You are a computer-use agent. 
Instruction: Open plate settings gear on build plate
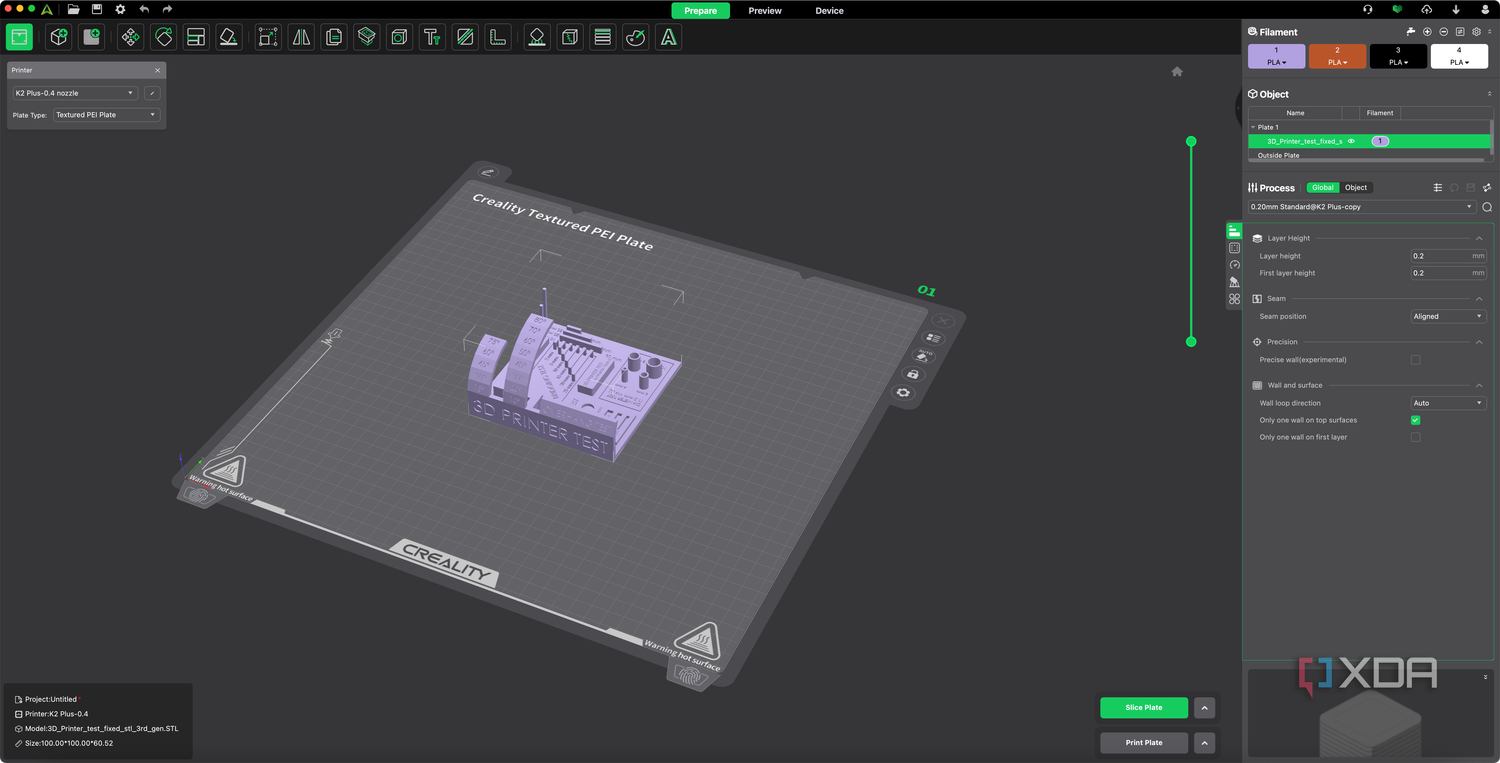(903, 392)
